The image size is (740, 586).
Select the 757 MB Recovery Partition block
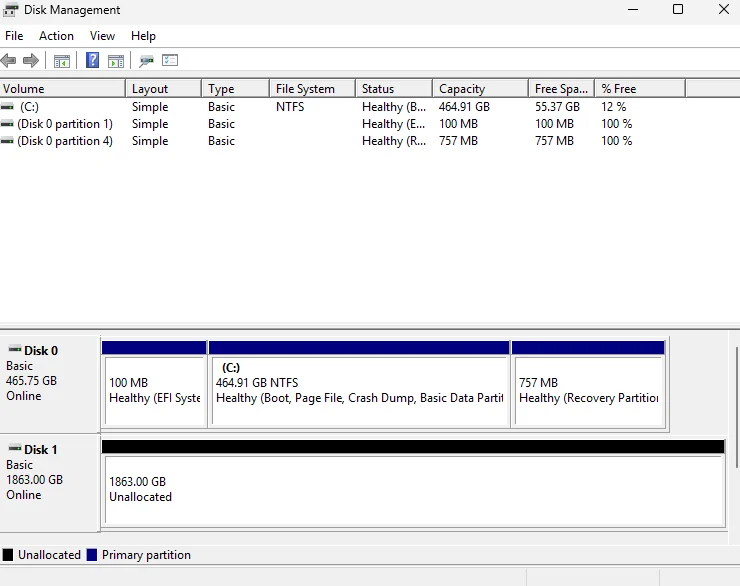pyautogui.click(x=589, y=384)
